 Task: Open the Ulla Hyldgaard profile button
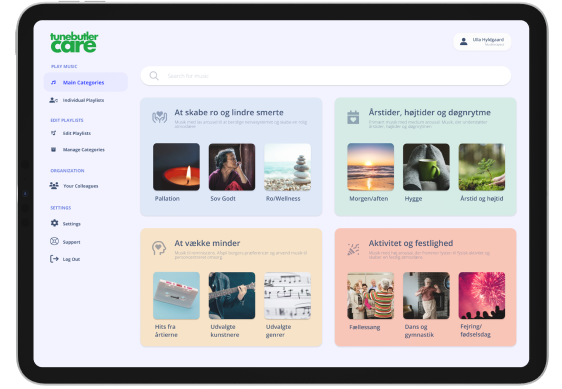[x=482, y=42]
